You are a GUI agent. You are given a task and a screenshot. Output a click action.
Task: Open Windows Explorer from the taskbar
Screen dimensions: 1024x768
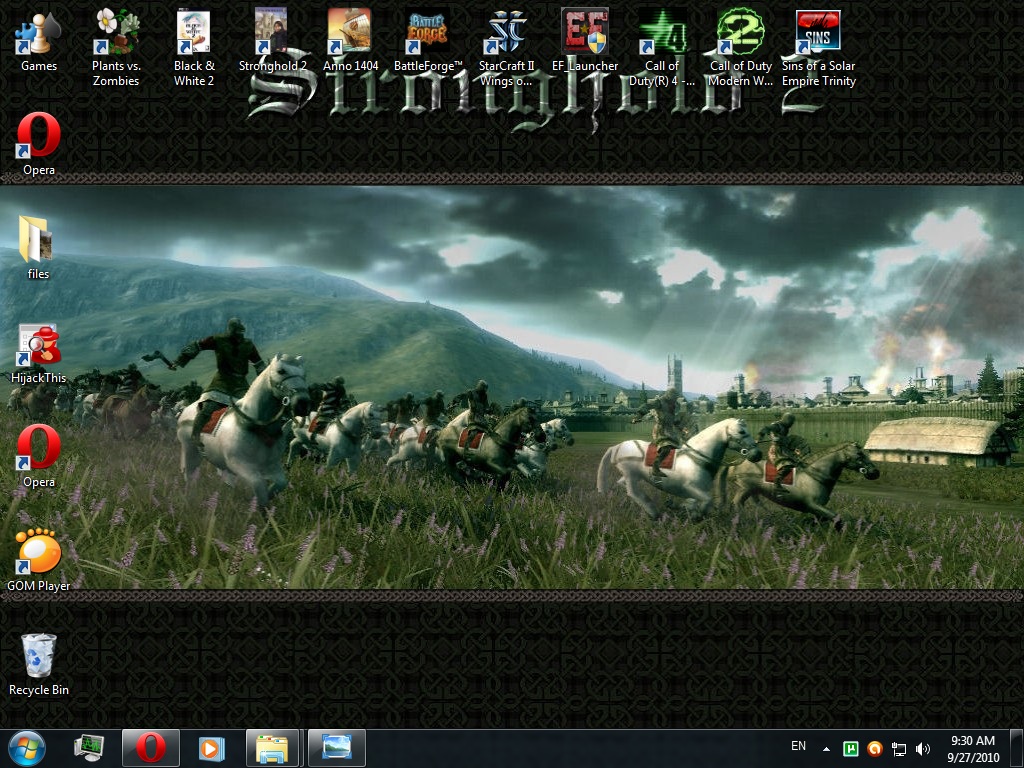coord(272,748)
